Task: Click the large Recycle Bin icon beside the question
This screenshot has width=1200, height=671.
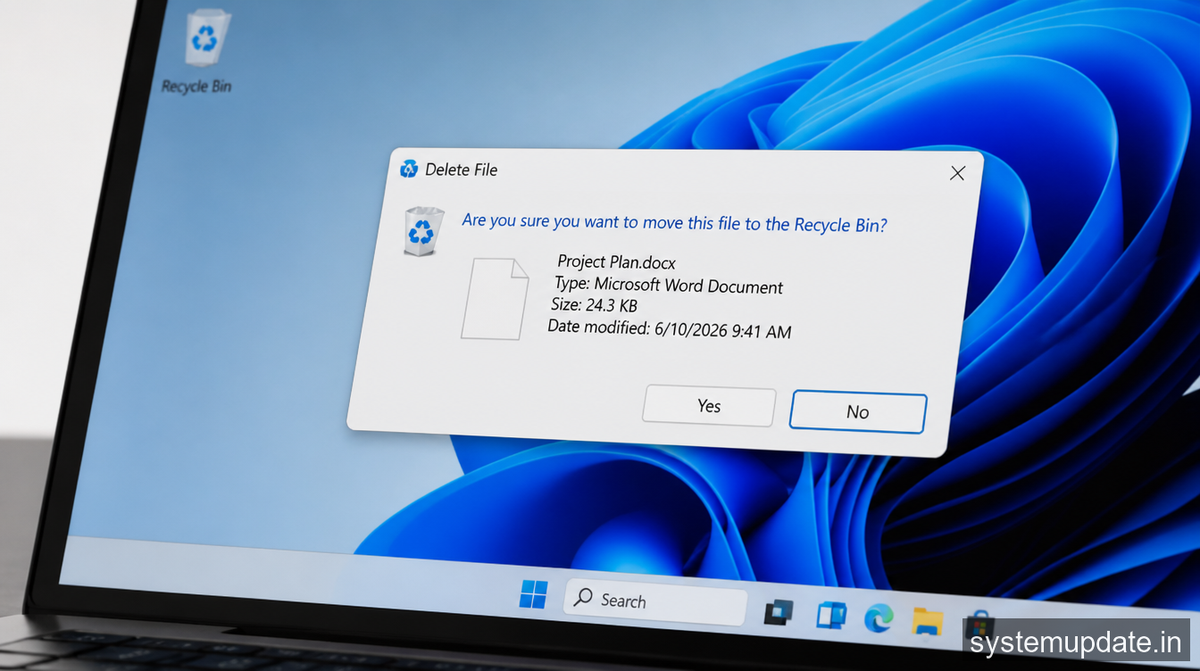Action: coord(424,231)
